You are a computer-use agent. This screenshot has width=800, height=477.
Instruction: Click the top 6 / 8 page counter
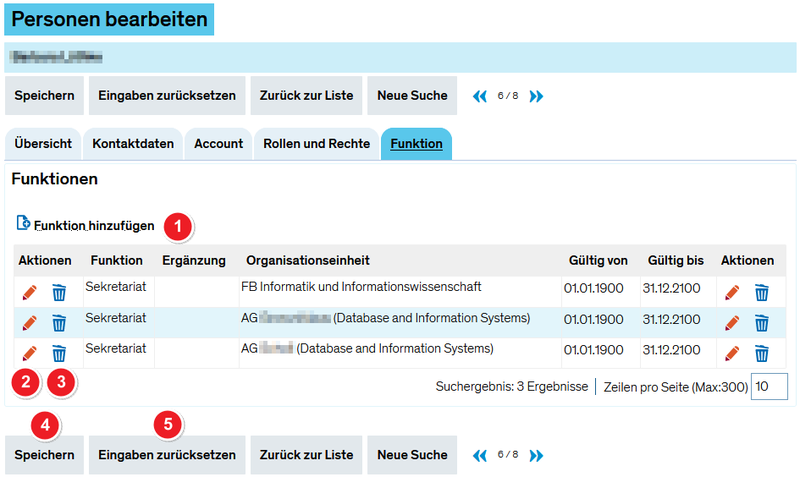click(508, 96)
